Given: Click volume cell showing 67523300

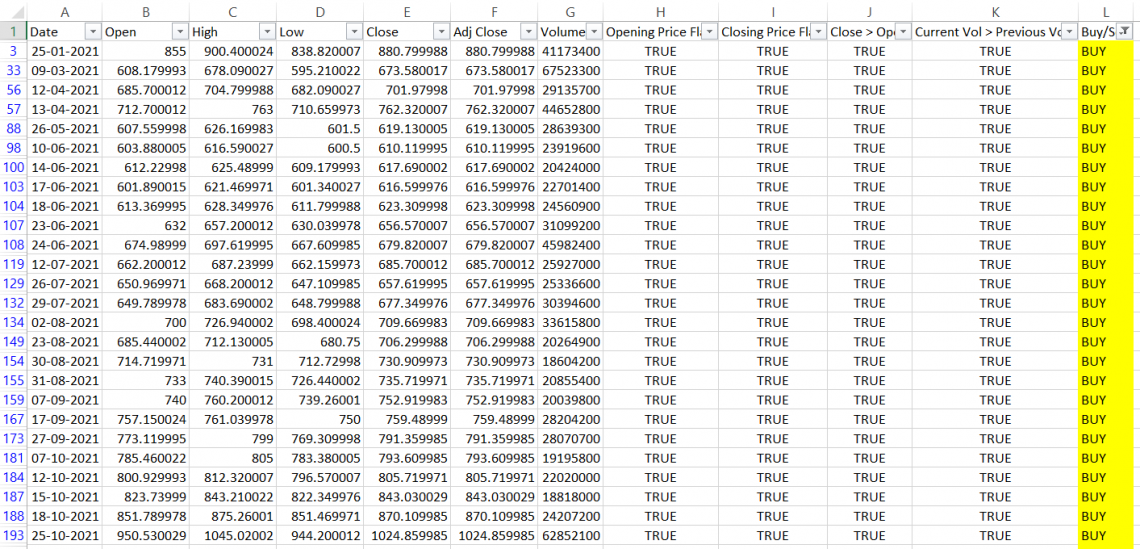Looking at the screenshot, I should (570, 71).
